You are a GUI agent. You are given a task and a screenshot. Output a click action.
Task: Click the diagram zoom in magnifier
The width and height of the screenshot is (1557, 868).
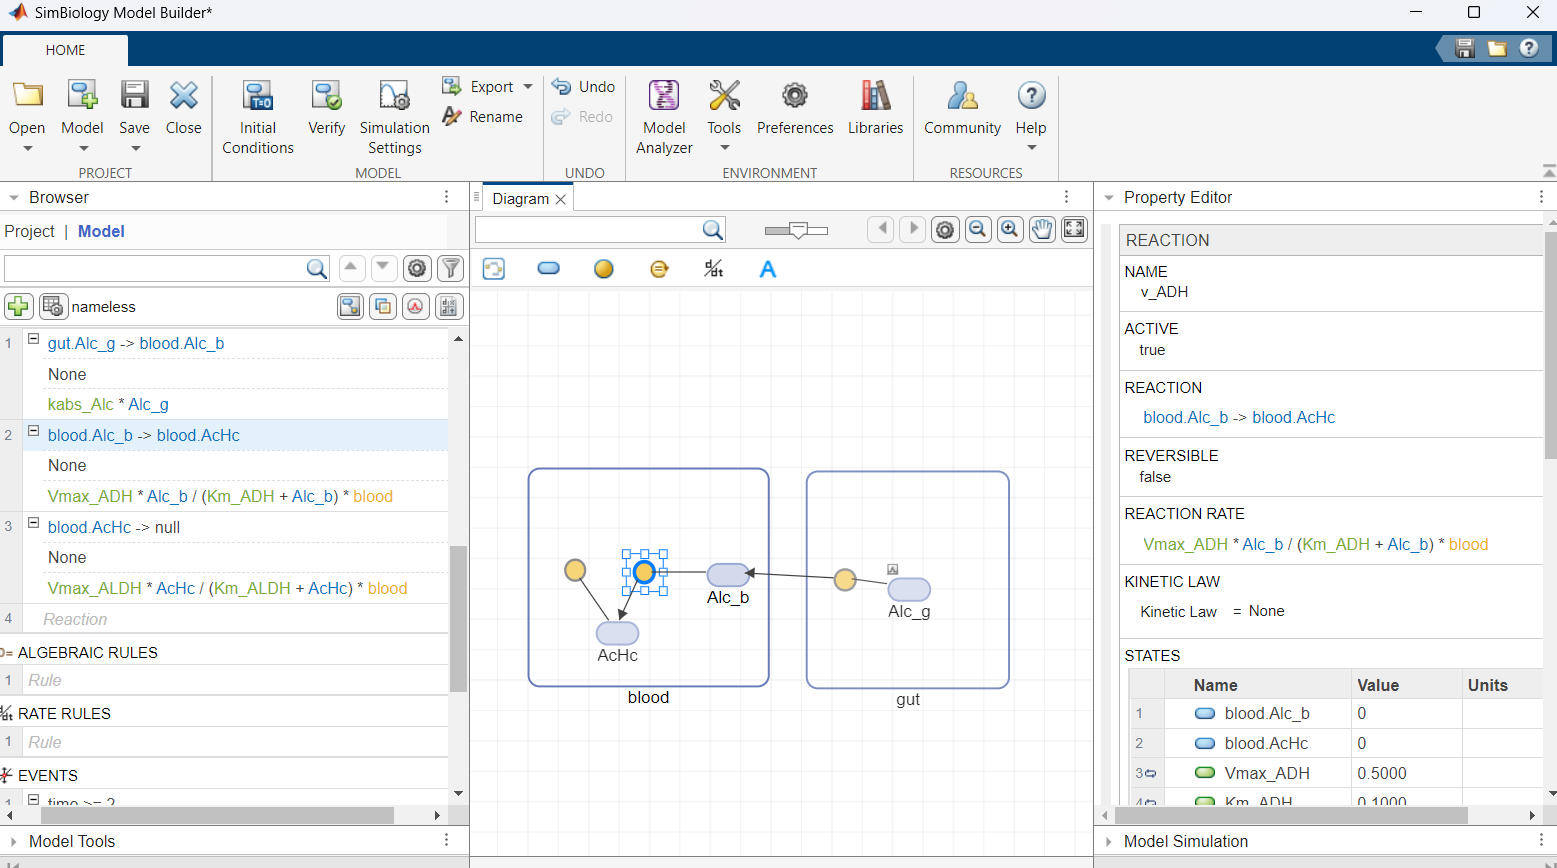coord(1010,230)
